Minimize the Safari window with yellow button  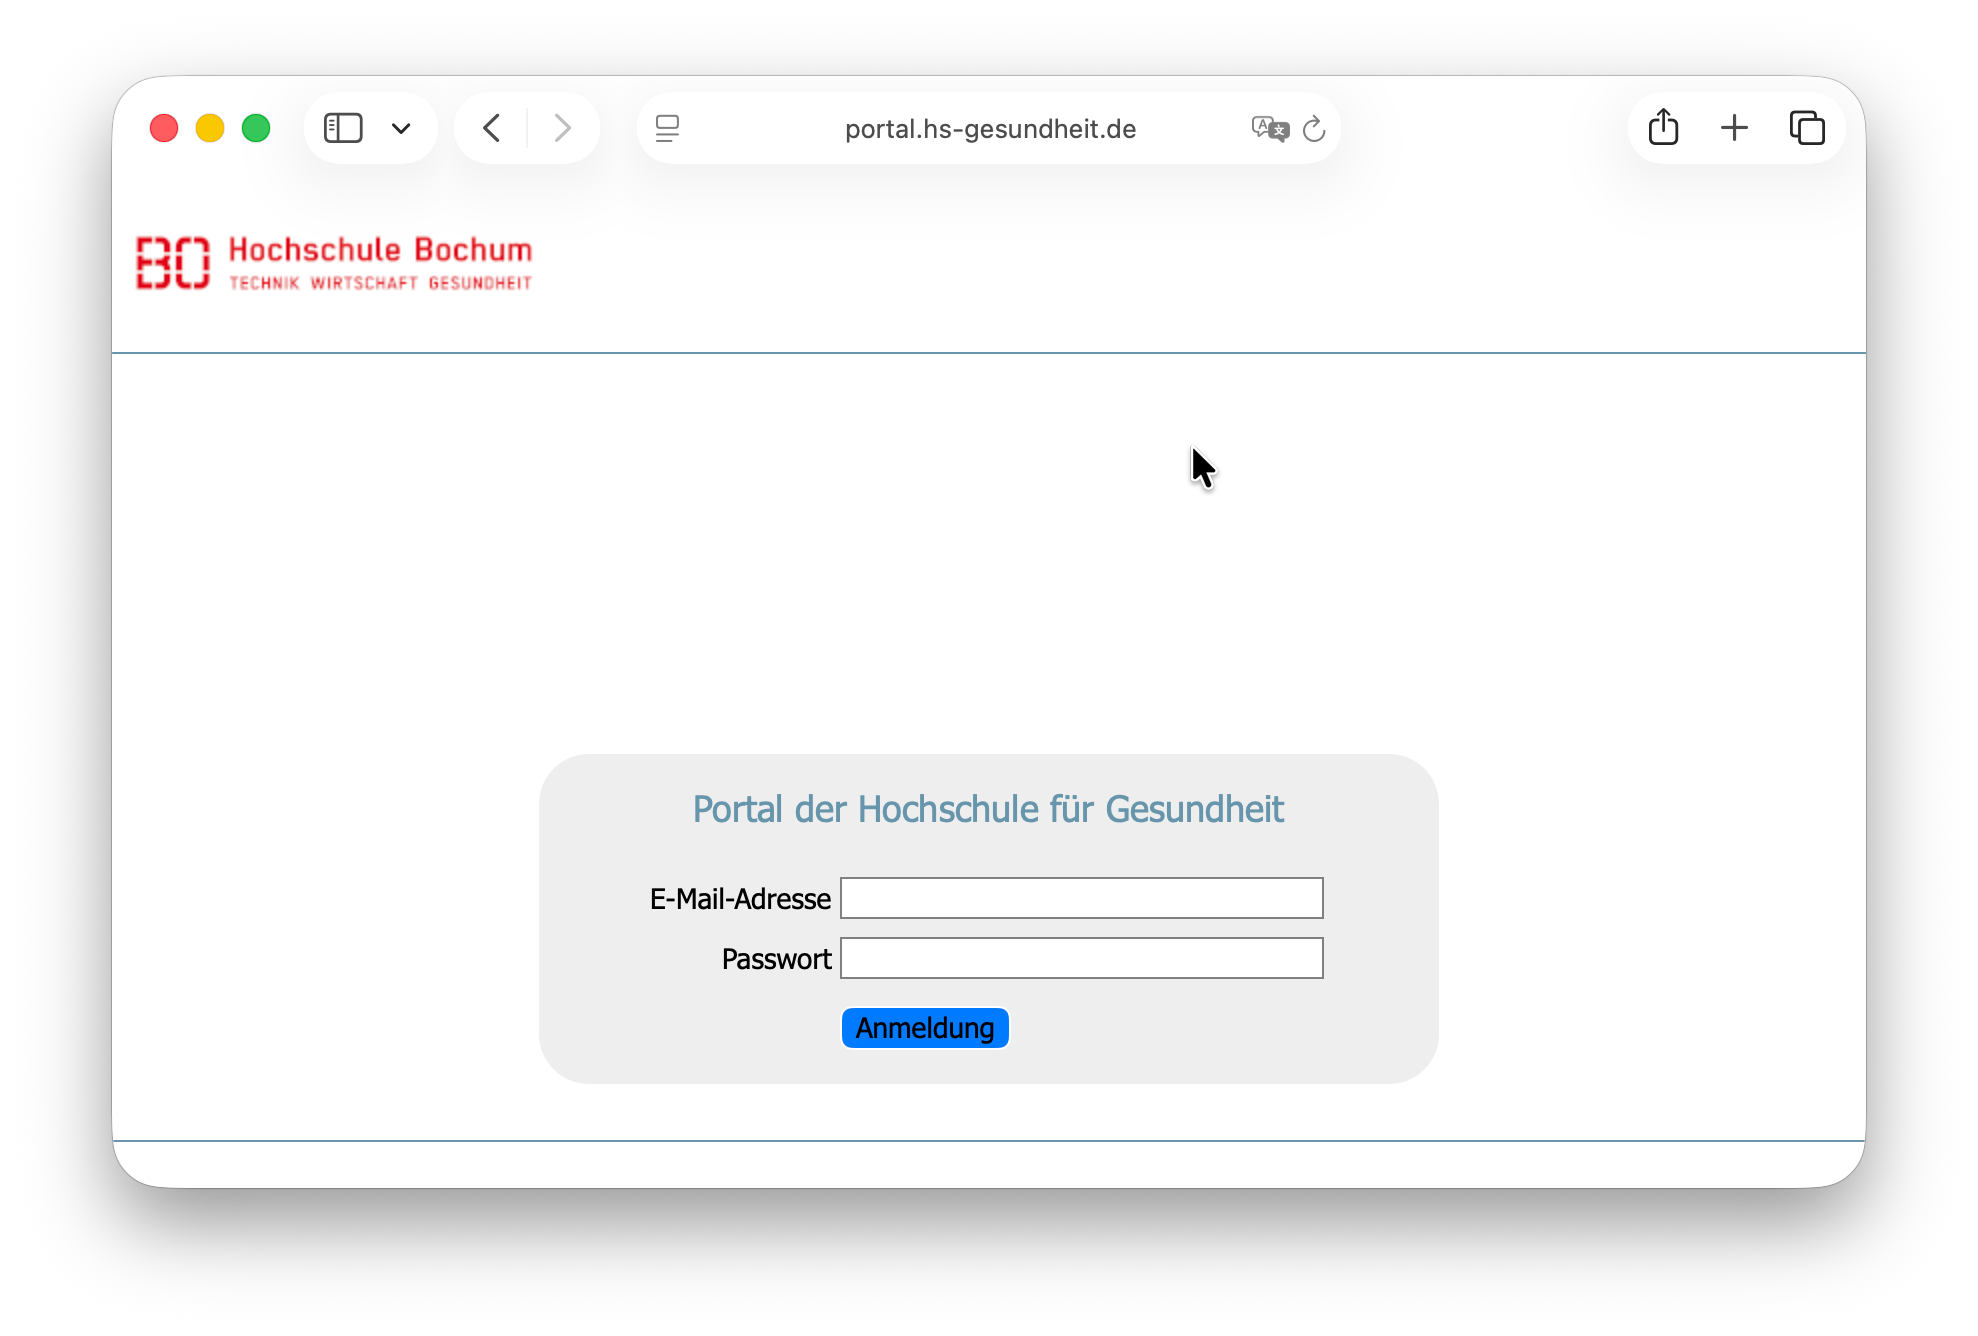click(x=210, y=128)
